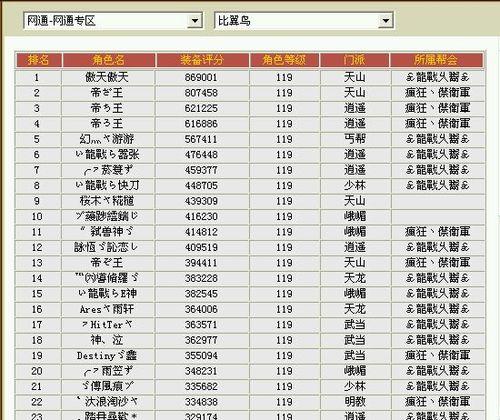The image size is (500, 420).
Task: Select equipment score 616886
Action: 201,124
